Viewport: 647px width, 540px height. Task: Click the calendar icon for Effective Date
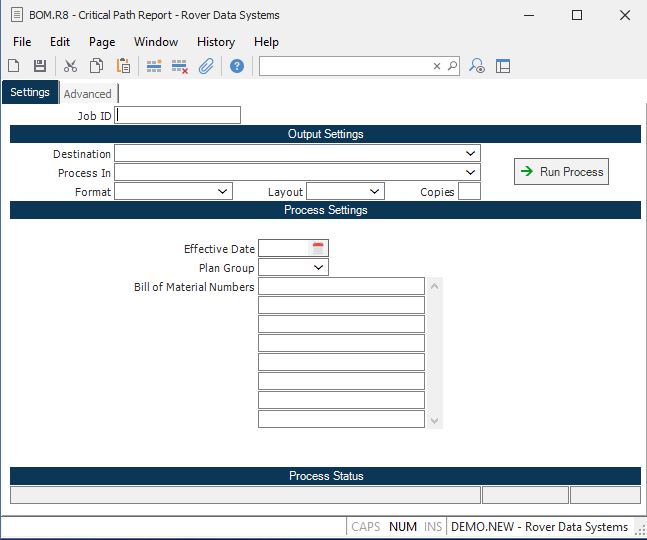(x=318, y=248)
